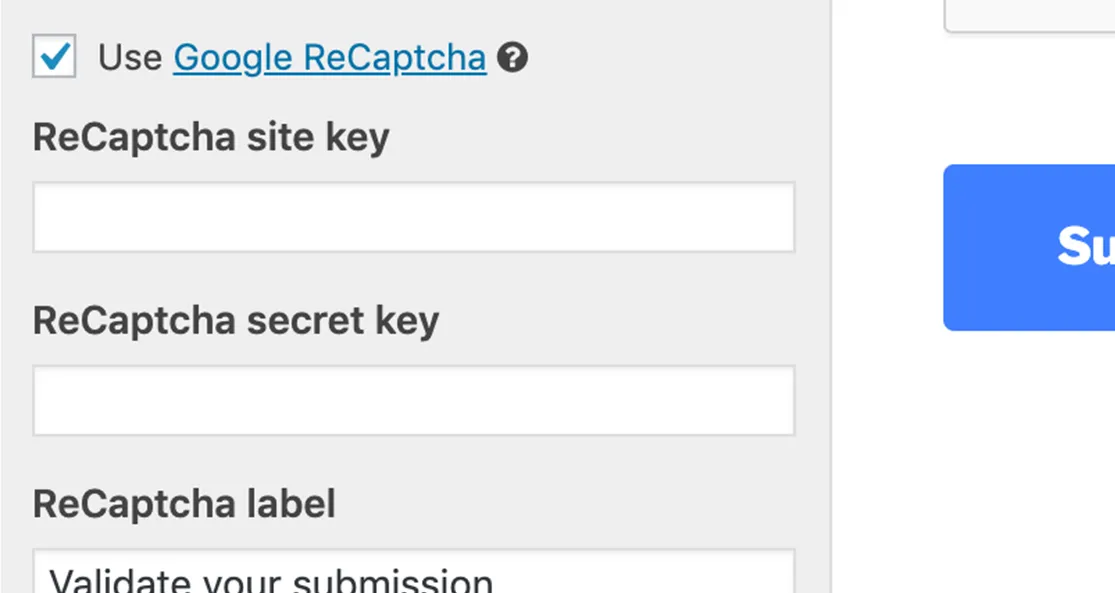Click the "Validate your submission" text
Screen dimensions: 1115x593
[271, 581]
